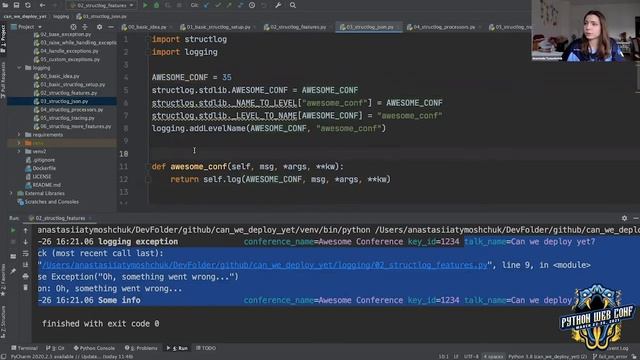Pin the Run tab

point(13,271)
